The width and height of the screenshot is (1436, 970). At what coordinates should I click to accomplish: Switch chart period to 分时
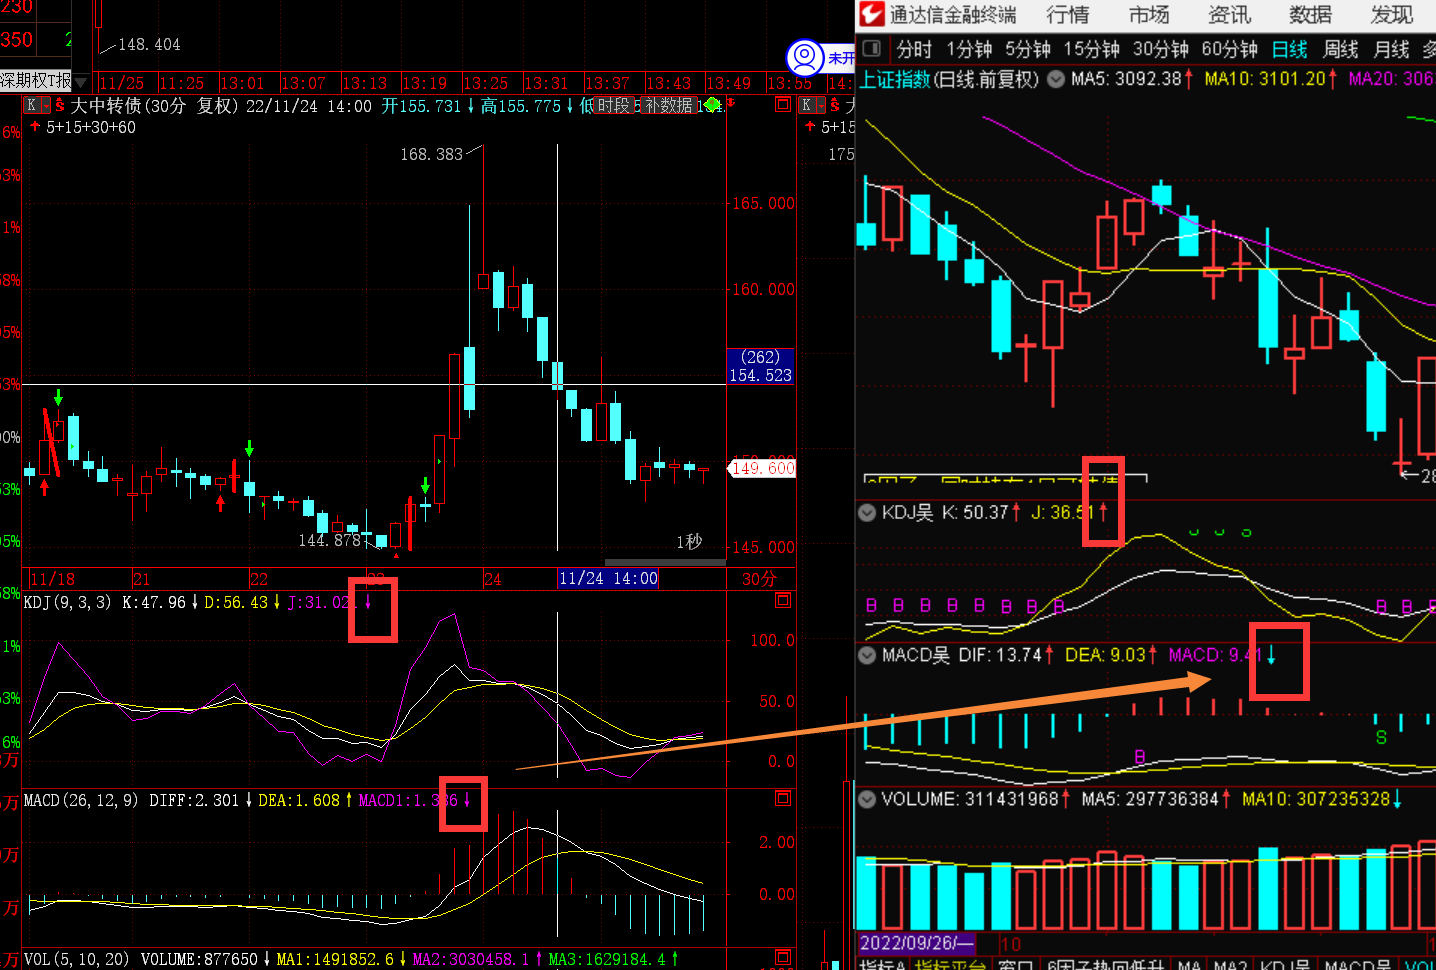point(914,49)
